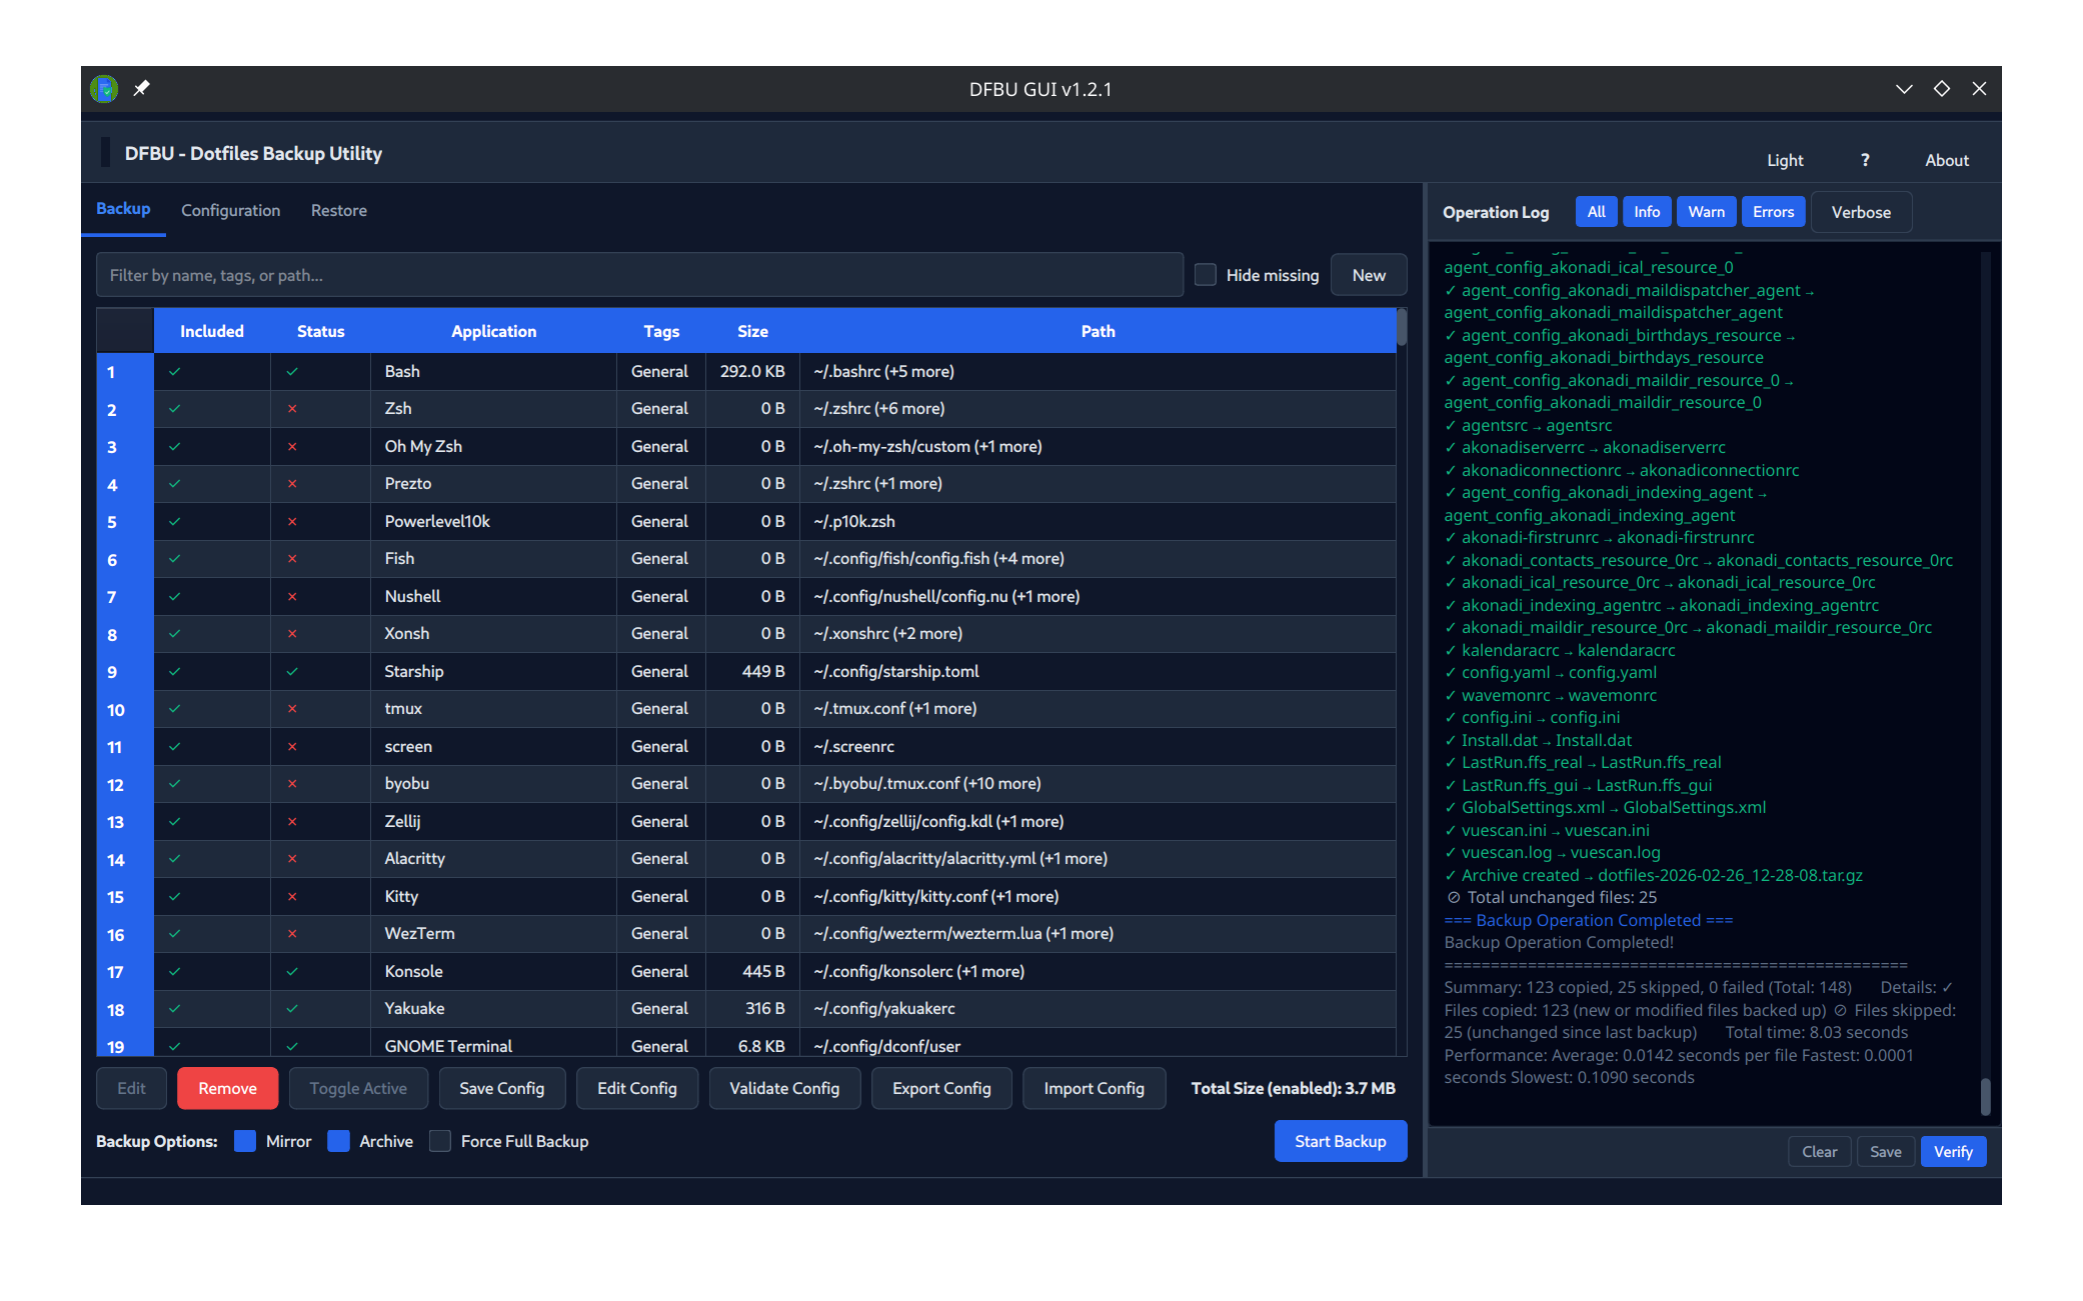Start the backup operation
Screen dimensions: 2083x1301
tap(1340, 1141)
